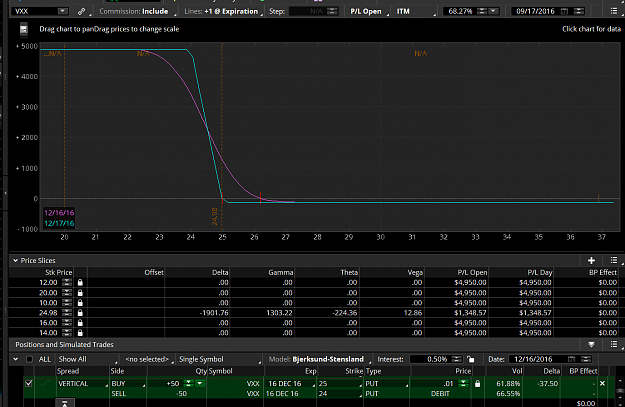This screenshot has width=625, height=407.
Task: Click the chart settings icon beside drag hint
Action: coord(24,29)
